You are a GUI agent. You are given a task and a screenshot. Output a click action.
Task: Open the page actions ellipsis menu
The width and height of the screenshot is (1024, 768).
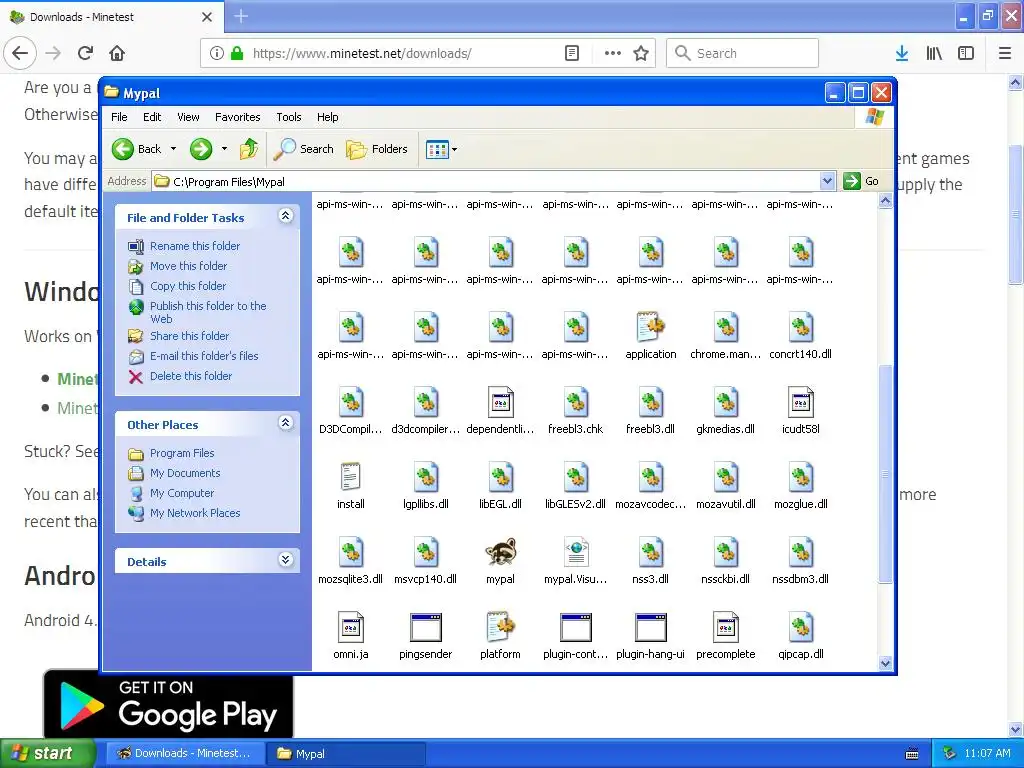pyautogui.click(x=613, y=54)
